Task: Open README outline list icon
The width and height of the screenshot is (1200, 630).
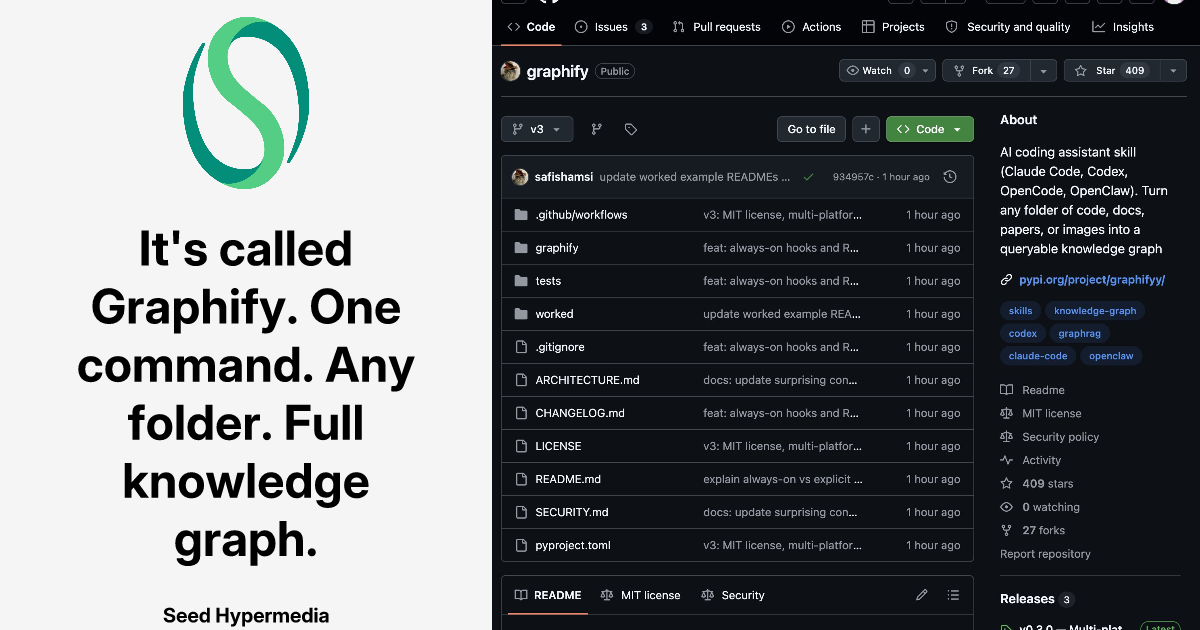Action: pyautogui.click(x=953, y=595)
